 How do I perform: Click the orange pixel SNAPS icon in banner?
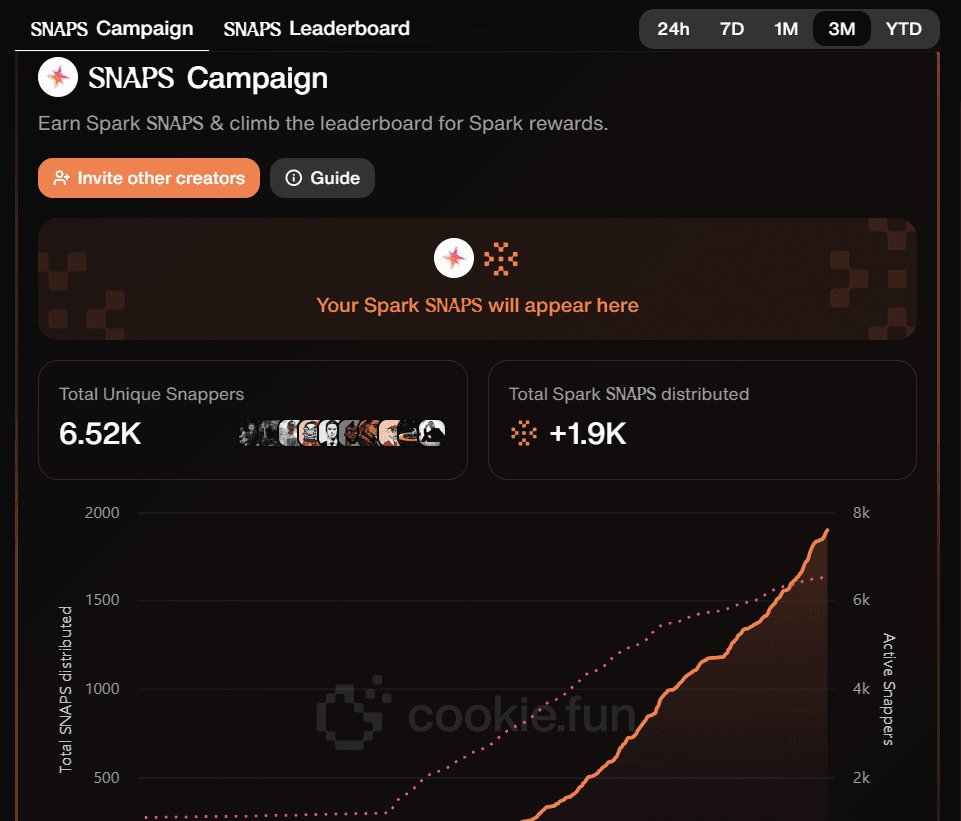point(501,259)
